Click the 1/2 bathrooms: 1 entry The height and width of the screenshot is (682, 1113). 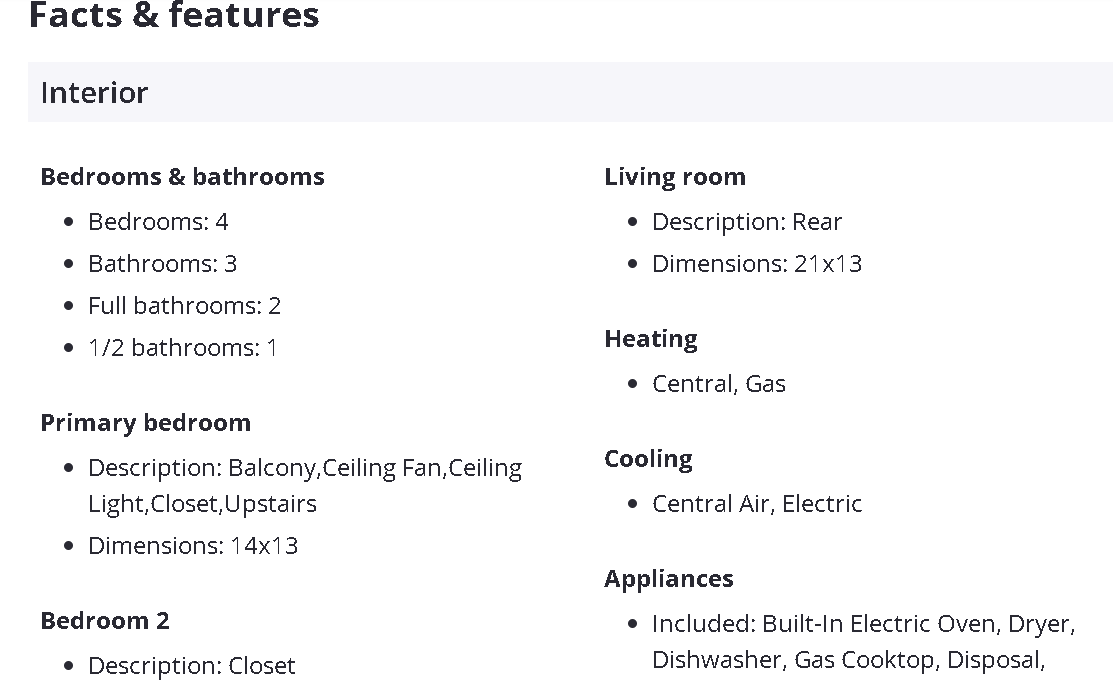click(182, 348)
